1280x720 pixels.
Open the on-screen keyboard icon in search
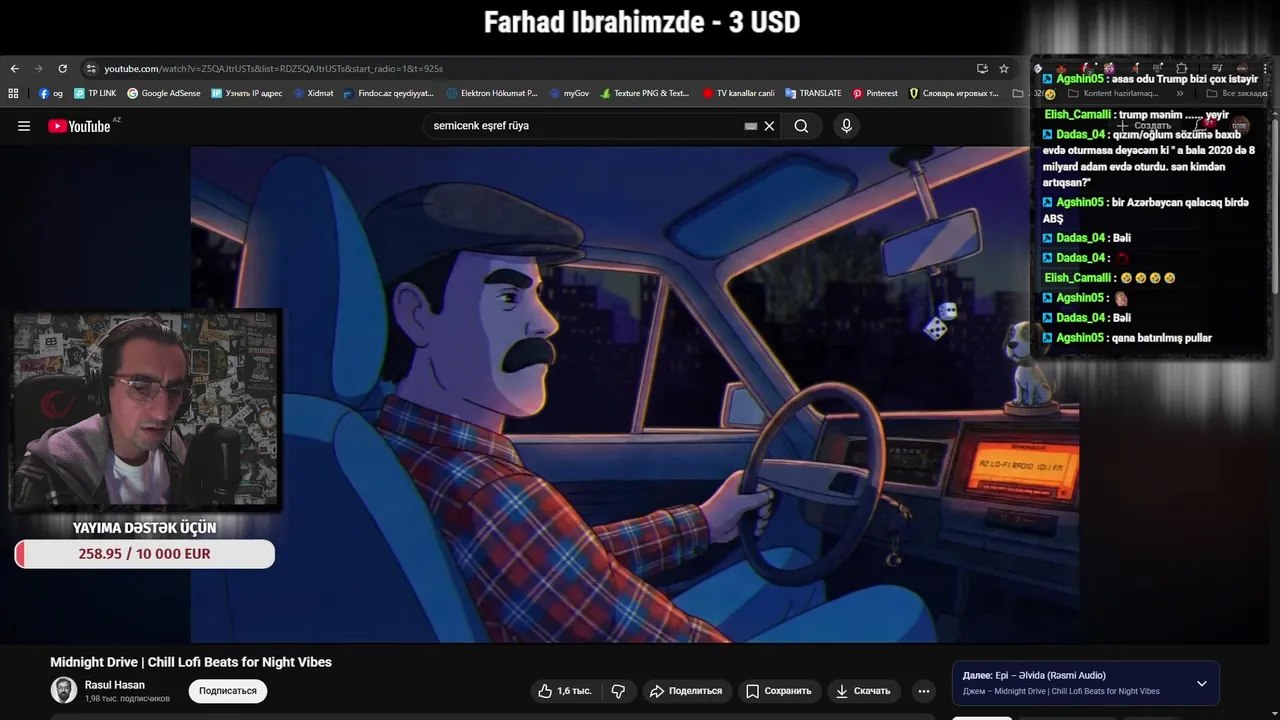tap(751, 126)
